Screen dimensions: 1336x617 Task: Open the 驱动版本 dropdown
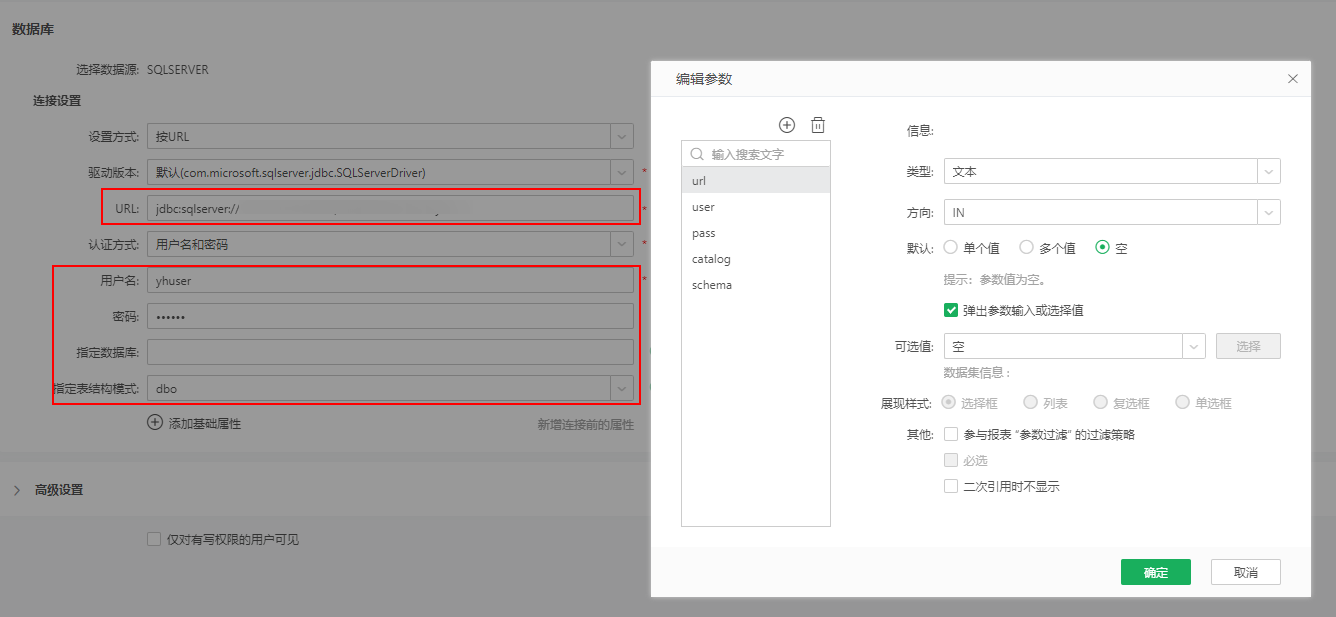click(621, 171)
